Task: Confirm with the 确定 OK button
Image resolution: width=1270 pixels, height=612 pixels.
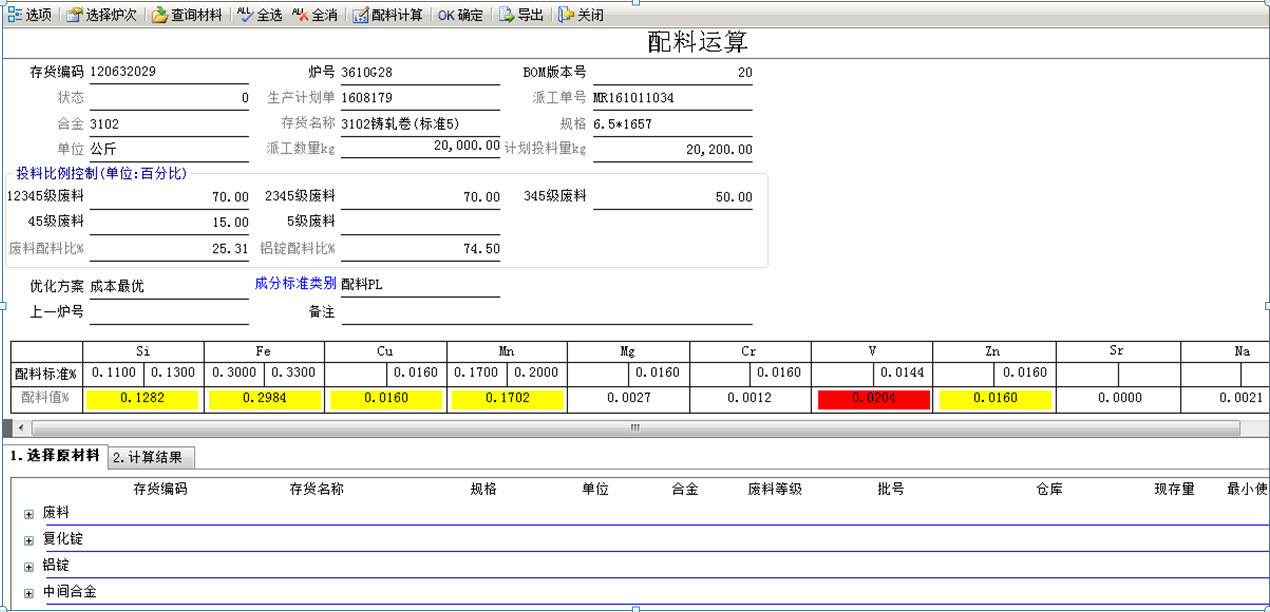Action: [x=460, y=15]
